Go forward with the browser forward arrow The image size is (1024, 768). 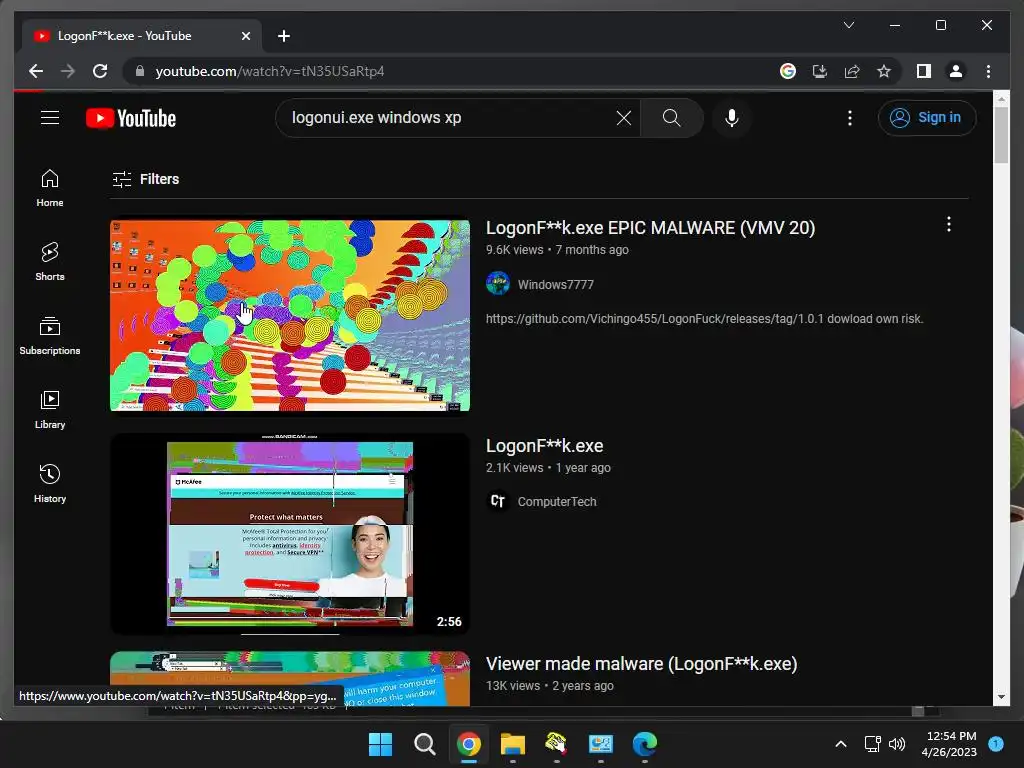pos(68,71)
